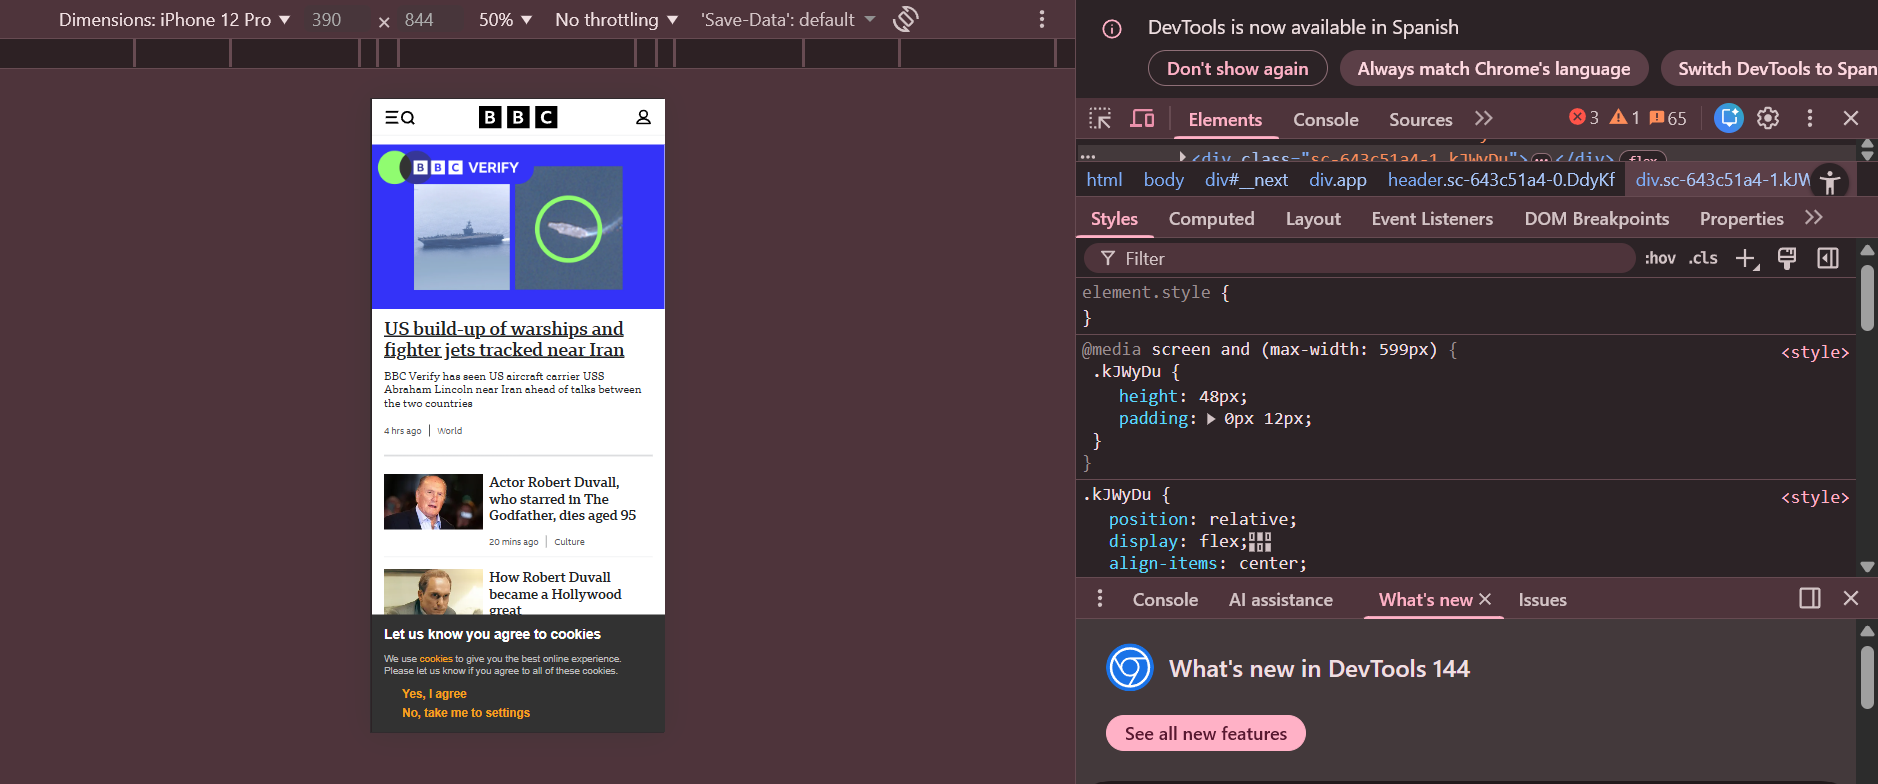Open DevTools settings gear

[x=1768, y=118]
